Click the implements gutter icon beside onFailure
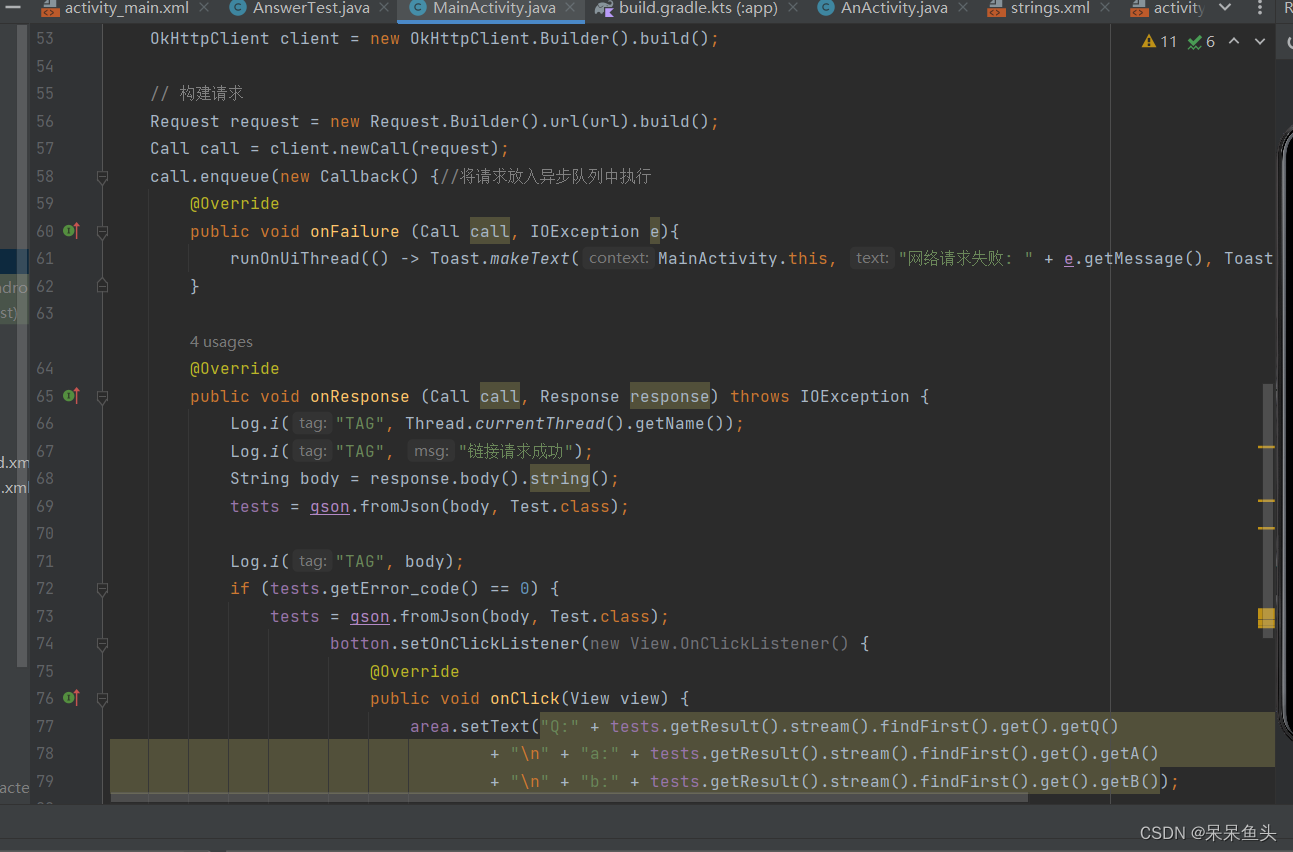Image resolution: width=1293 pixels, height=852 pixels. 71,231
